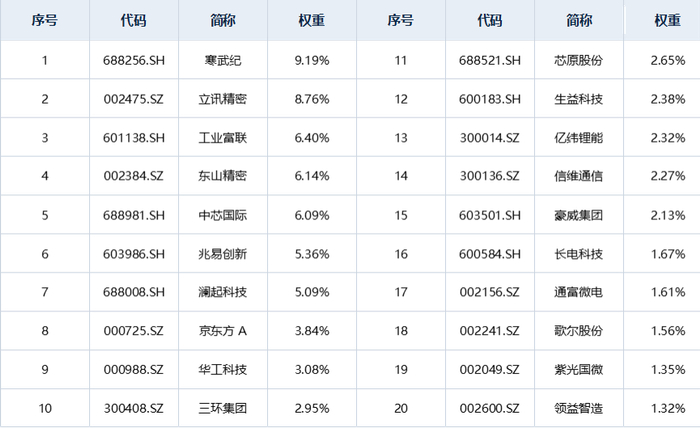Screen dimensions: 700x428
Task: Click the name 紫光国微
Action: tap(579, 370)
